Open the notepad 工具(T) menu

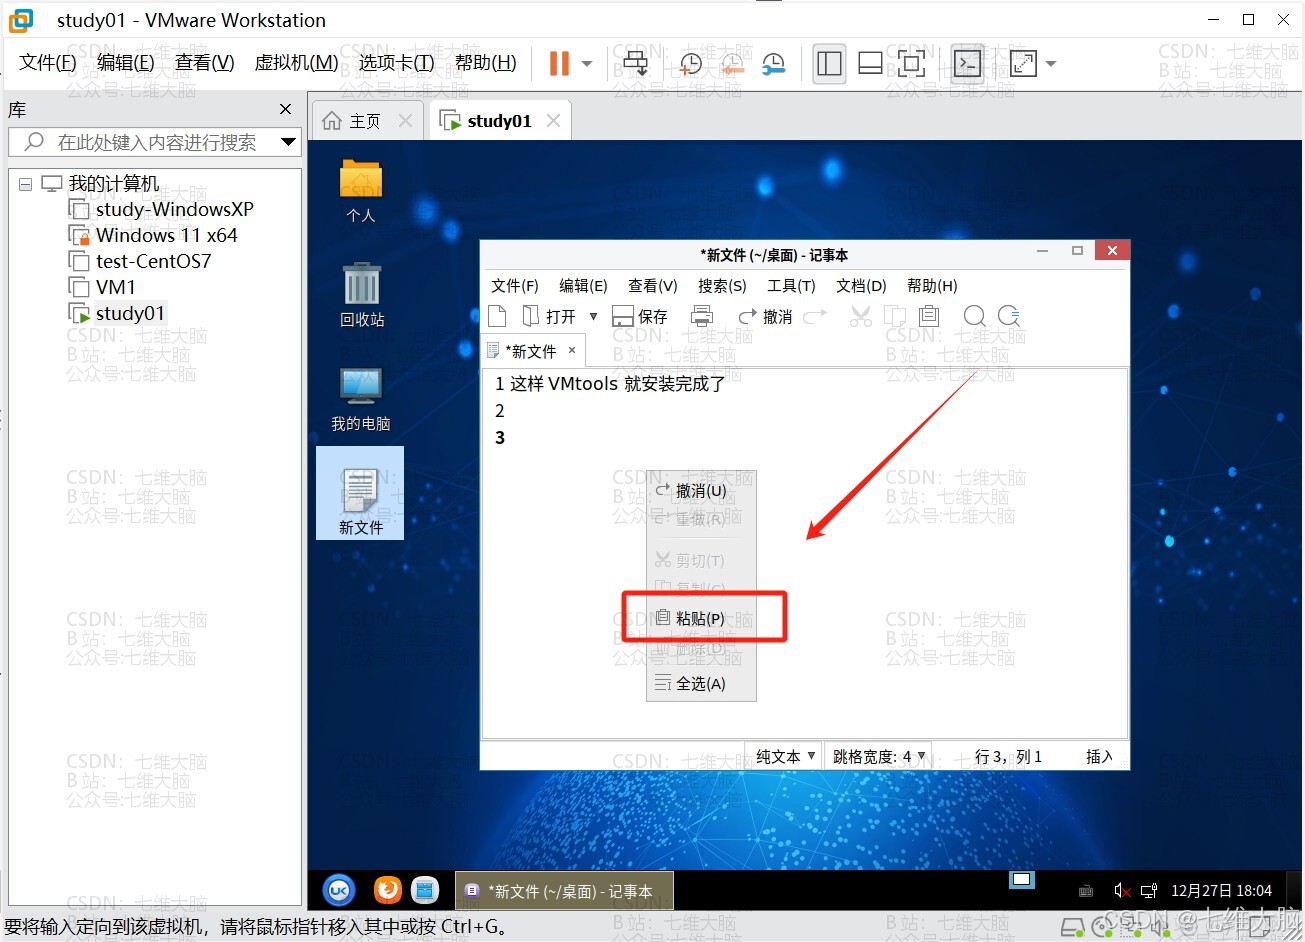(x=791, y=286)
